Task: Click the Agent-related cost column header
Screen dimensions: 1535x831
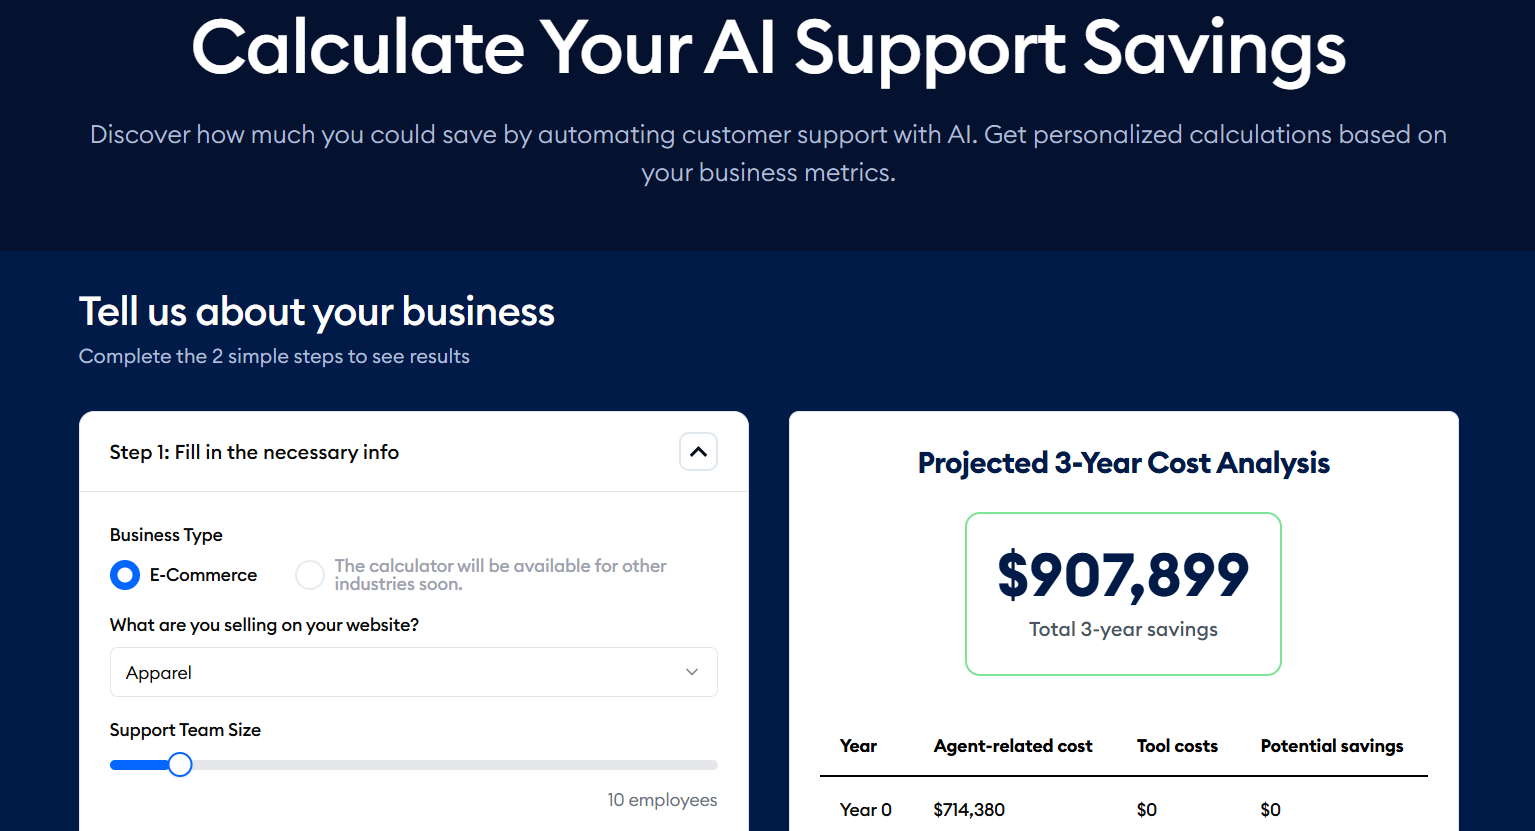Action: (x=1012, y=746)
